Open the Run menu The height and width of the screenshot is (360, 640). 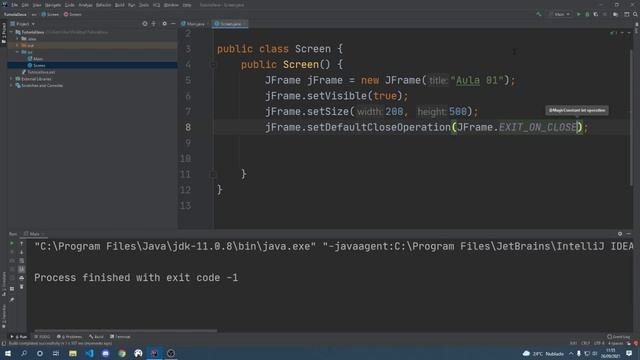(131, 5)
